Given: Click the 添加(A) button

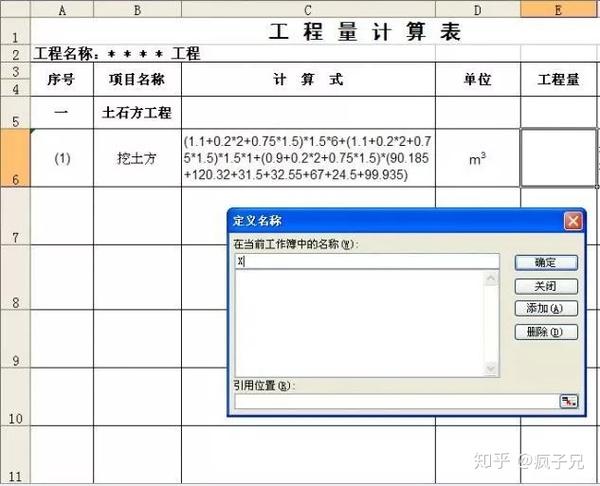Looking at the screenshot, I should 546,308.
